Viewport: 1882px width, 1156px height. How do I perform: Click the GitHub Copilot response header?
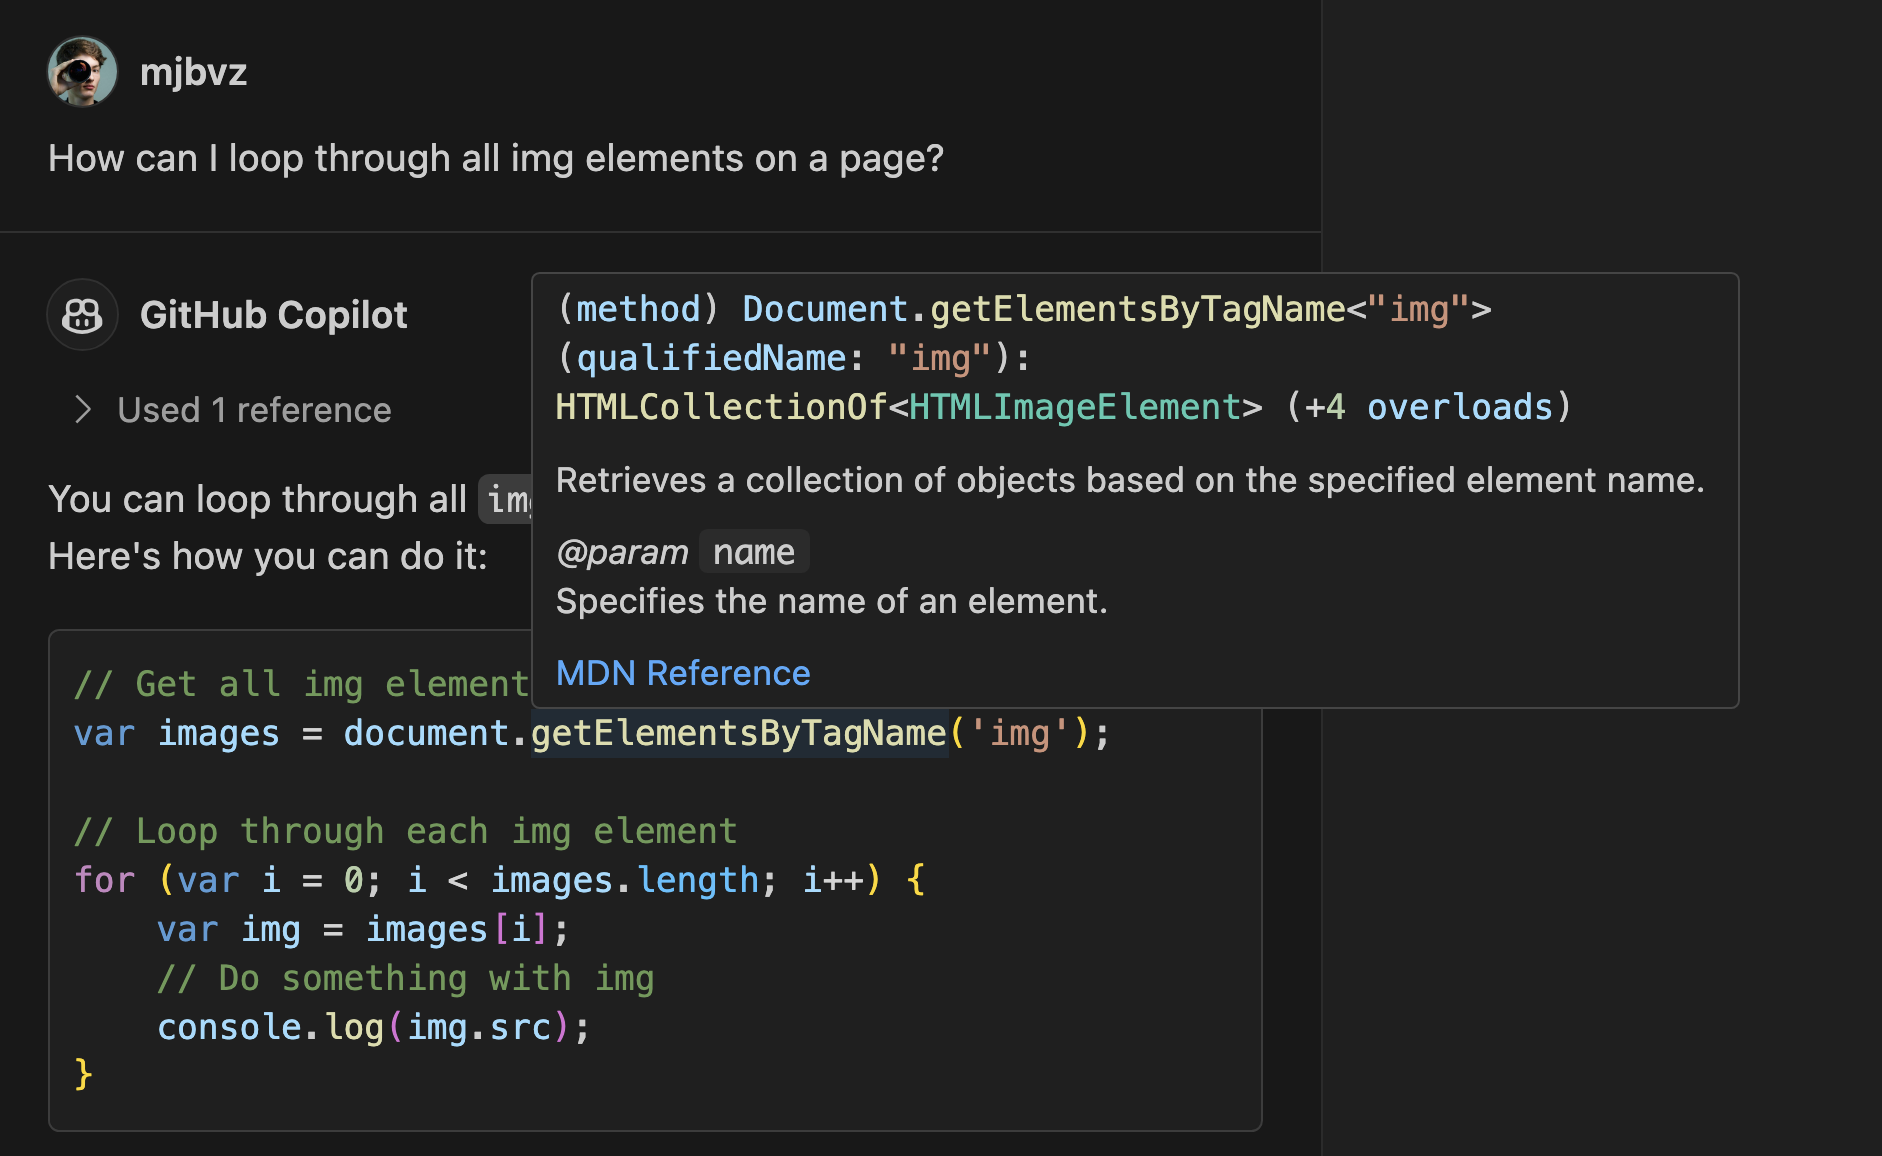(274, 314)
